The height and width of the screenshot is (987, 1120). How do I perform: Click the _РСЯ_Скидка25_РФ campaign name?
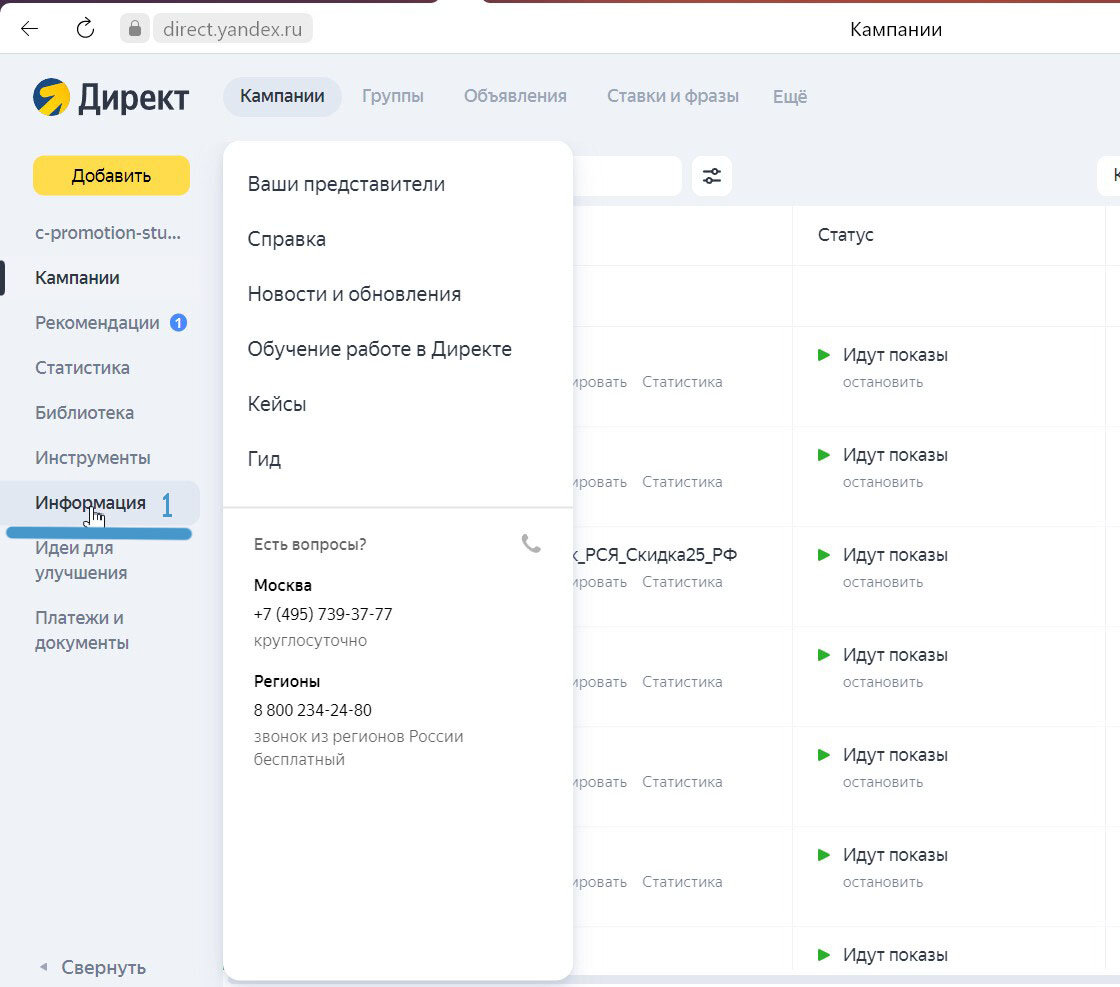655,555
